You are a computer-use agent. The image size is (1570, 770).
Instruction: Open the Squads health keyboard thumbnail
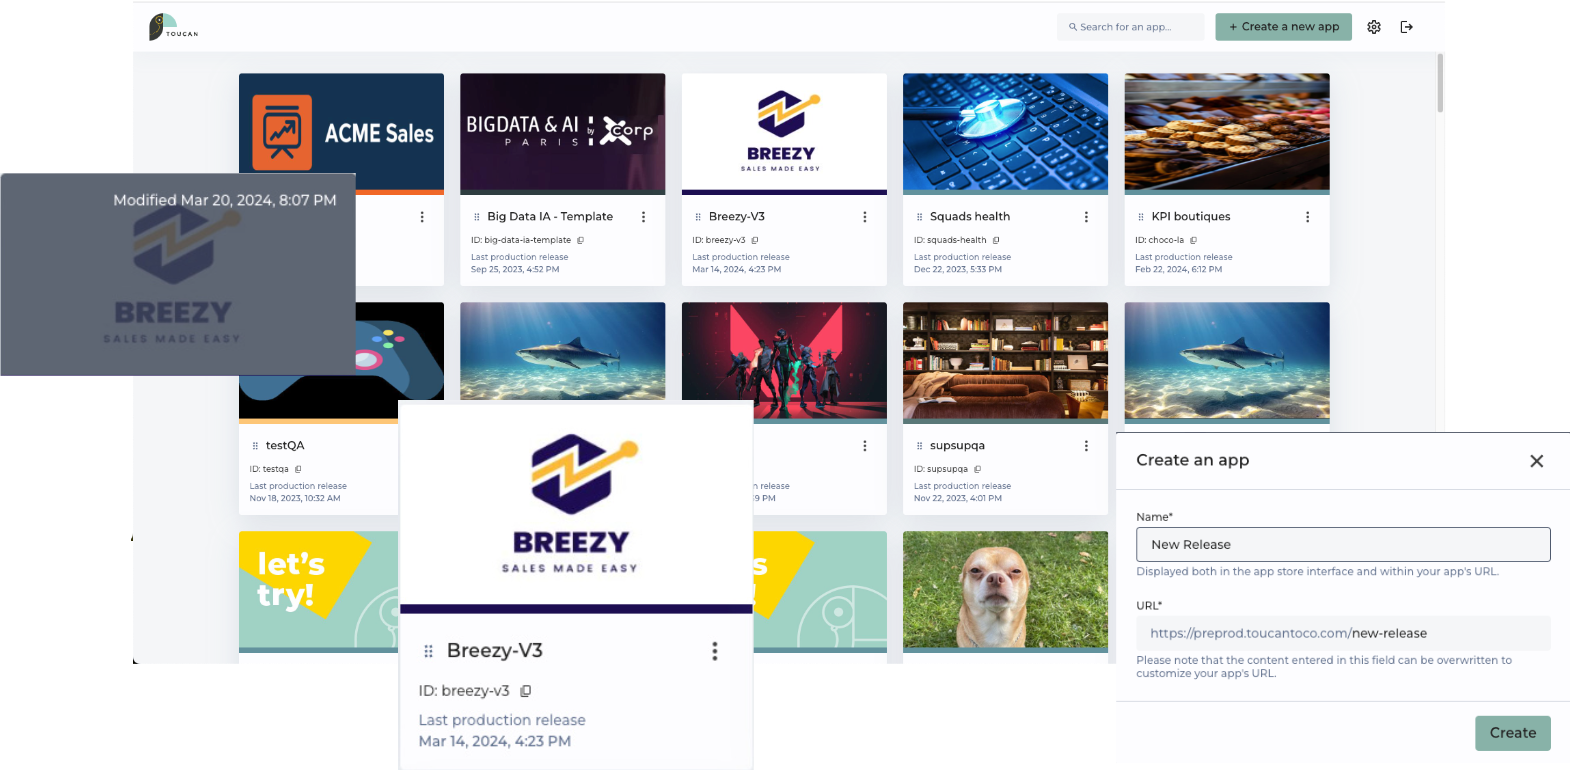point(1005,133)
